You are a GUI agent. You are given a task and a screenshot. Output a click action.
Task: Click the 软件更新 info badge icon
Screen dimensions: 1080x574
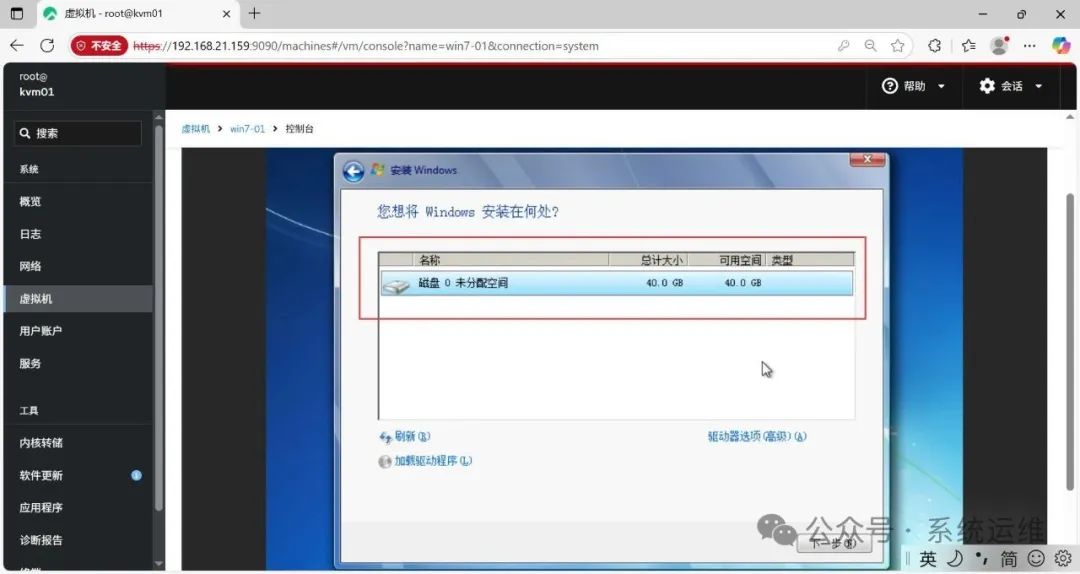point(136,475)
